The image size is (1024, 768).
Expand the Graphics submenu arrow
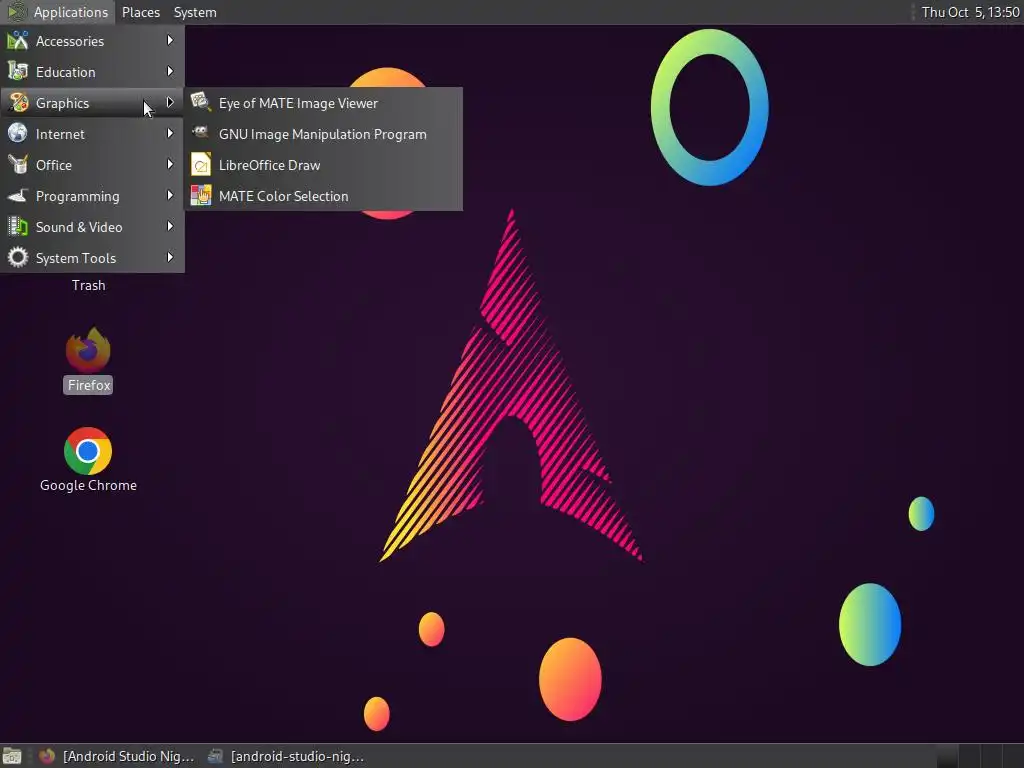tap(170, 103)
